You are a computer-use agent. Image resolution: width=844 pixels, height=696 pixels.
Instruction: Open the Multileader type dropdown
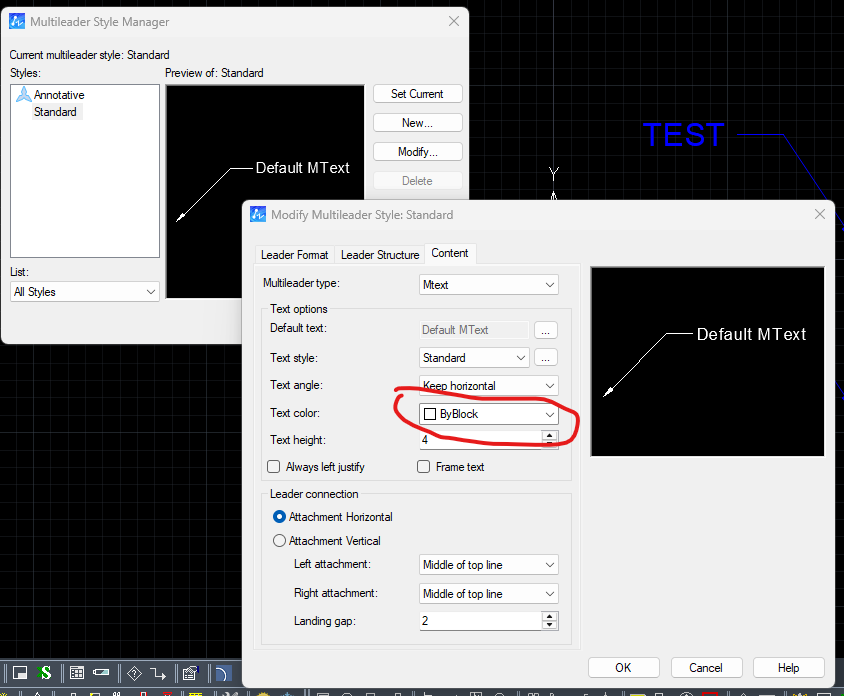tap(489, 285)
